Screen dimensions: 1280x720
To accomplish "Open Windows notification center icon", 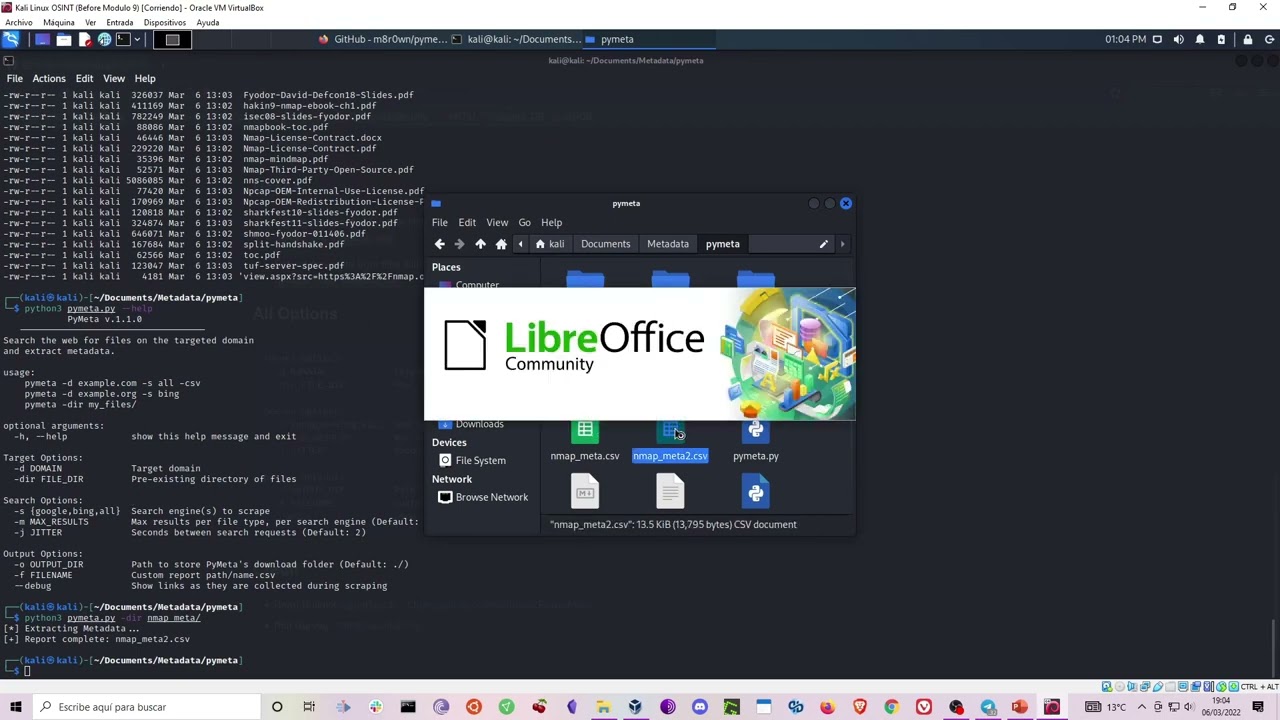I will pos(1258,707).
